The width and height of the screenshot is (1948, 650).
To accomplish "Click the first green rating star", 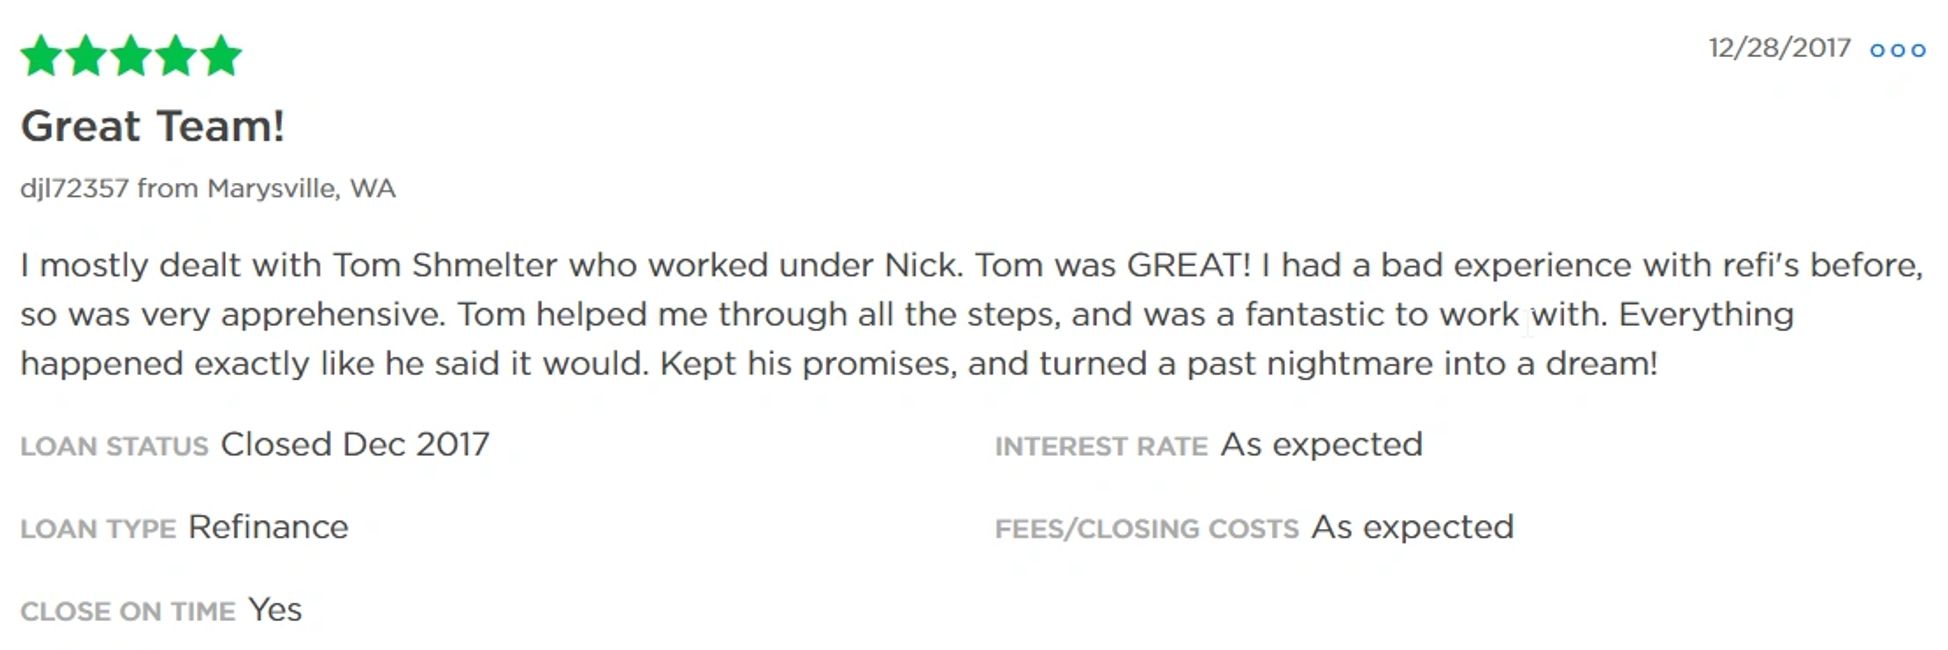I will coord(41,56).
